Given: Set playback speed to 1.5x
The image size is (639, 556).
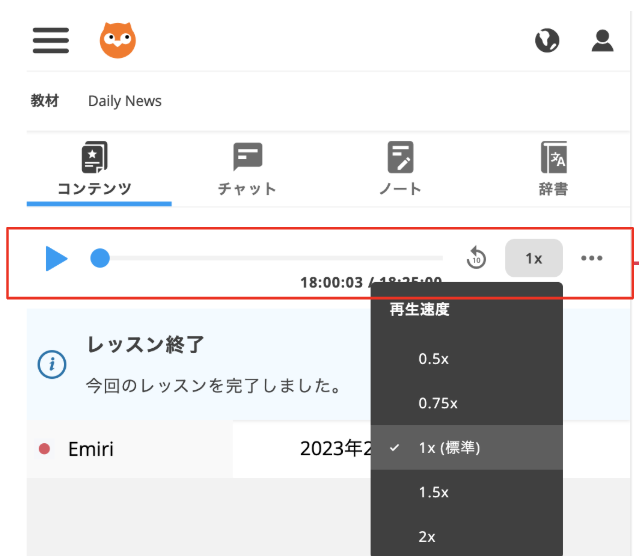Looking at the screenshot, I should (434, 492).
